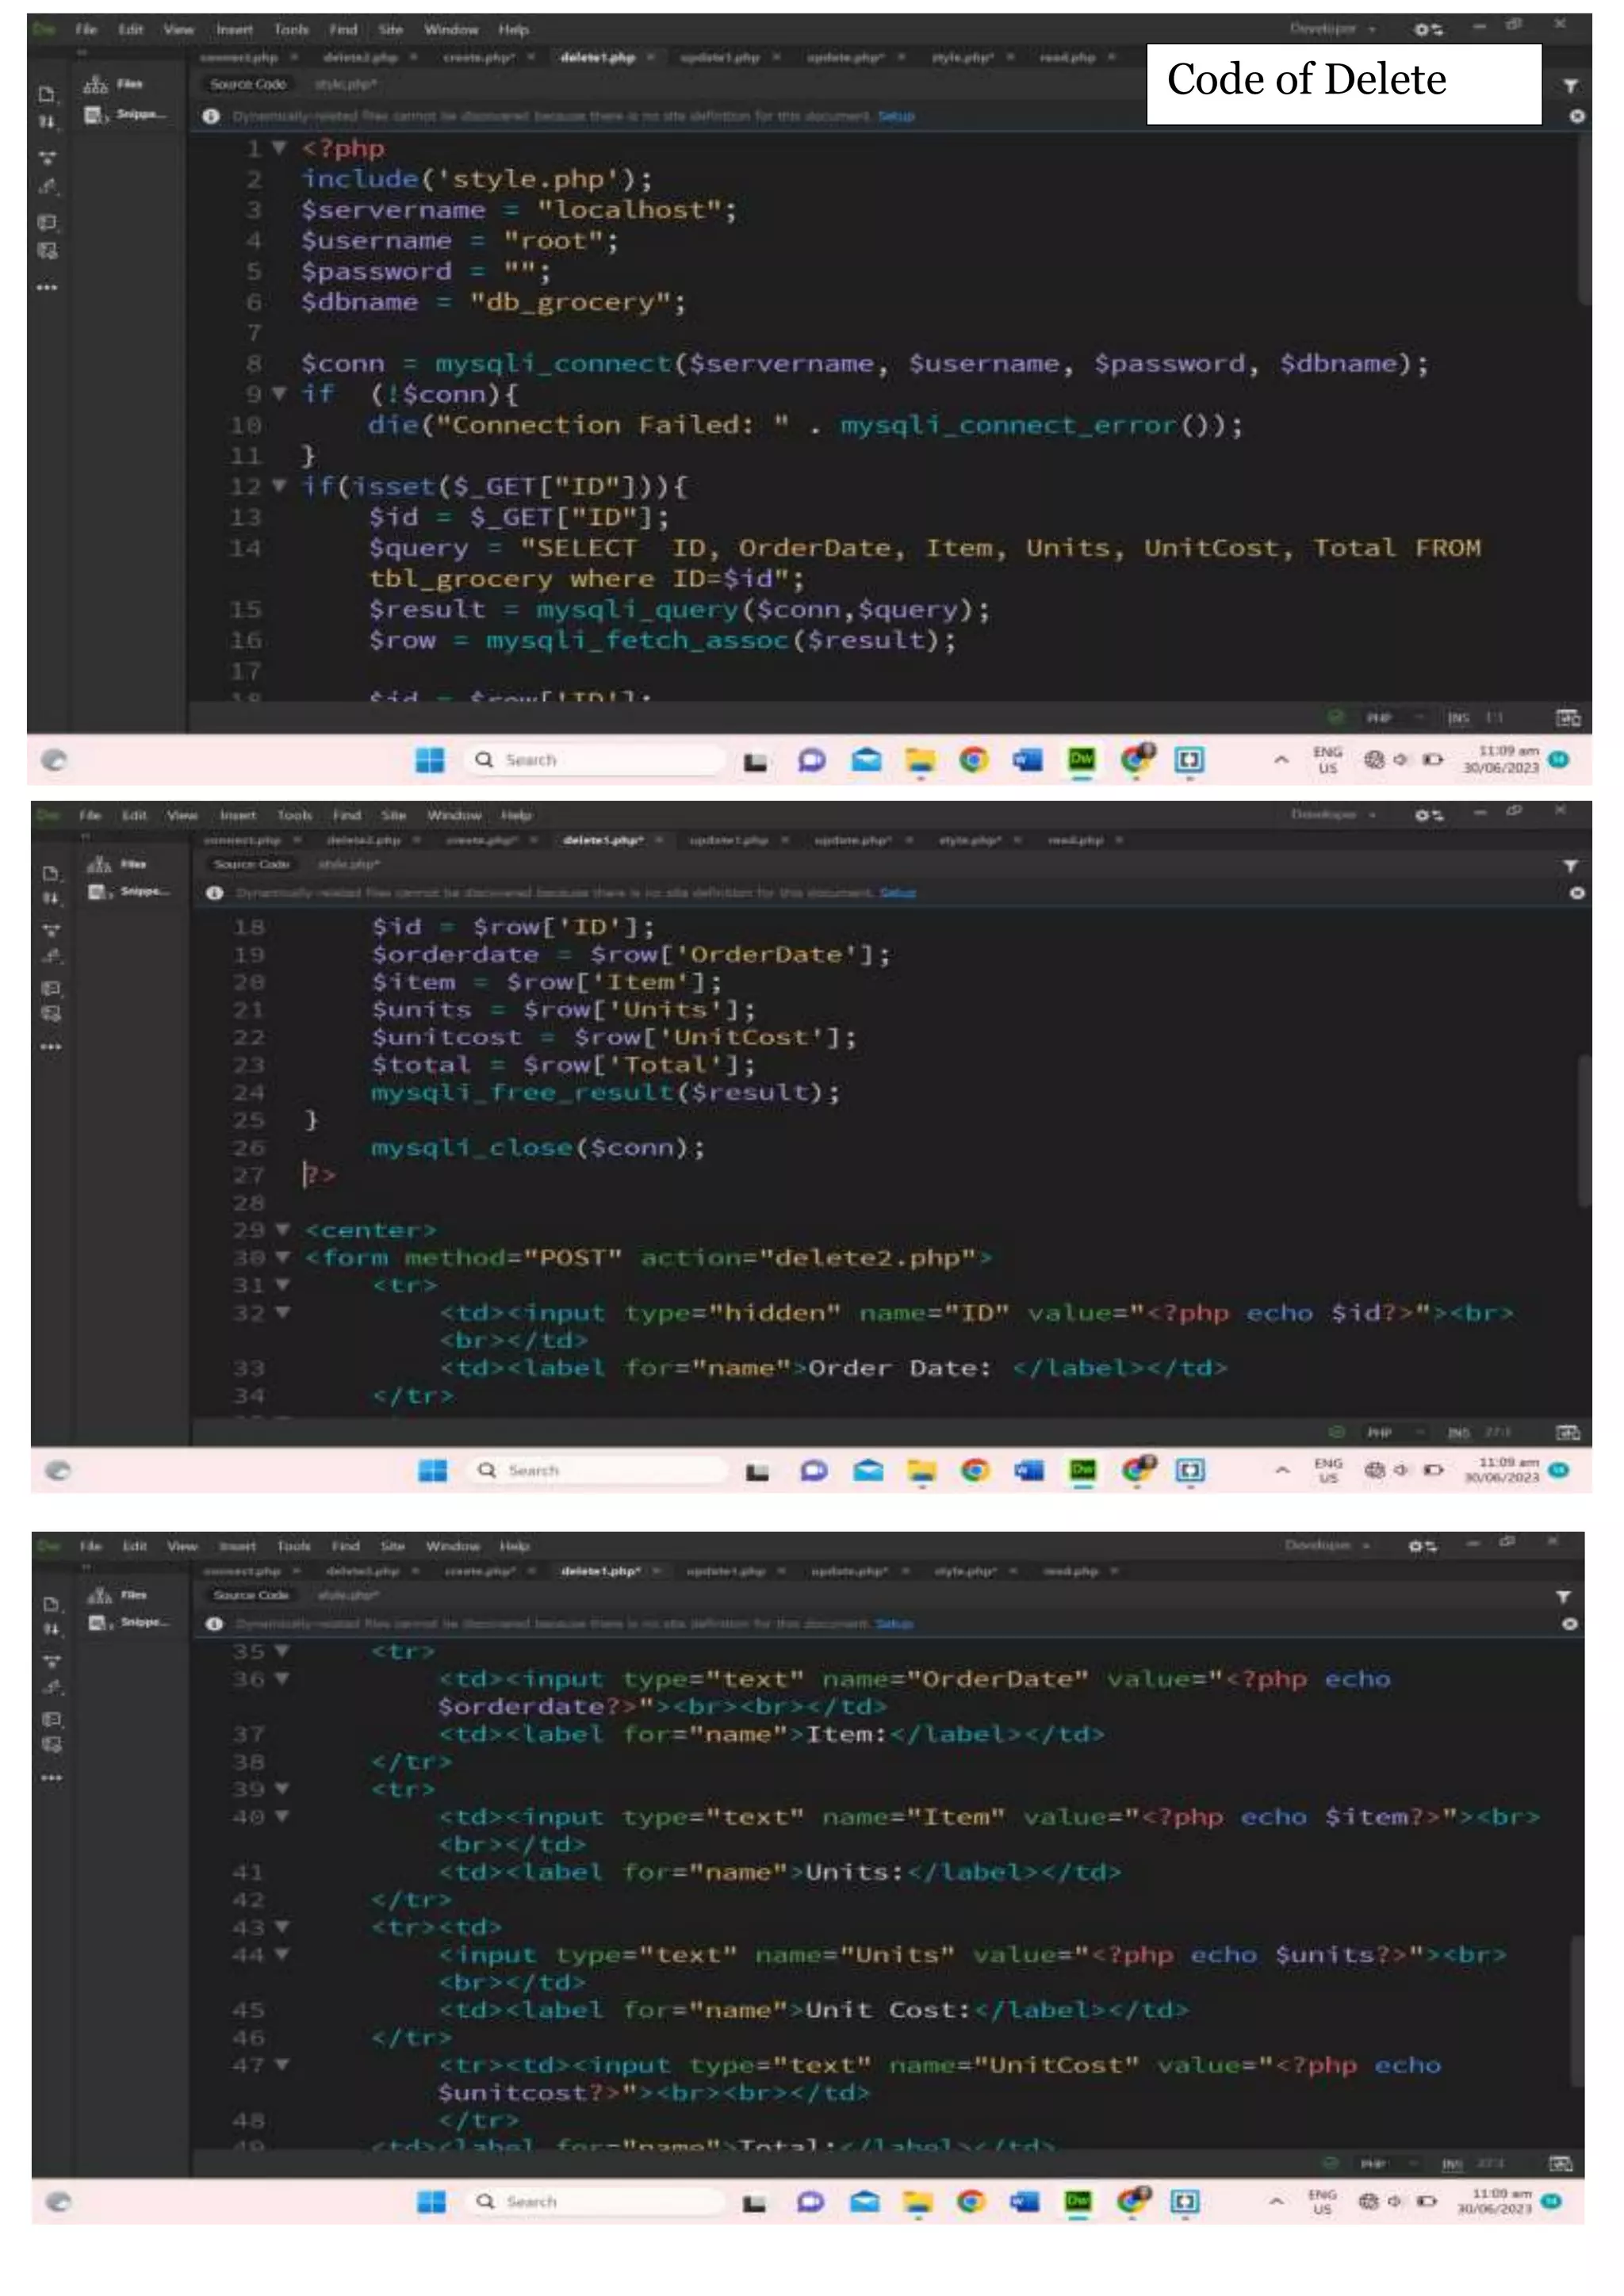This screenshot has width=1624, height=2296.
Task: Open Dreamweaver icon in the topmost Windows taskbar
Action: 1082,760
